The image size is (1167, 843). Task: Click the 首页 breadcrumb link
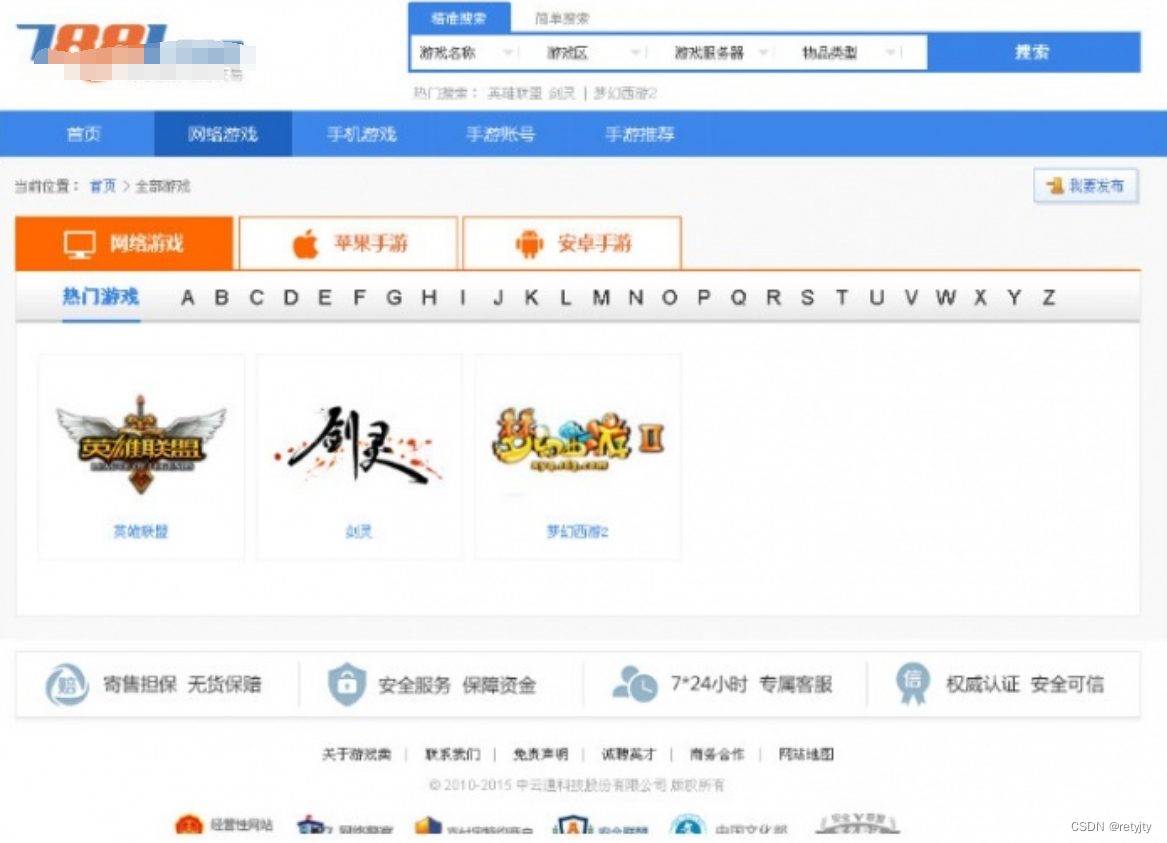coord(103,186)
